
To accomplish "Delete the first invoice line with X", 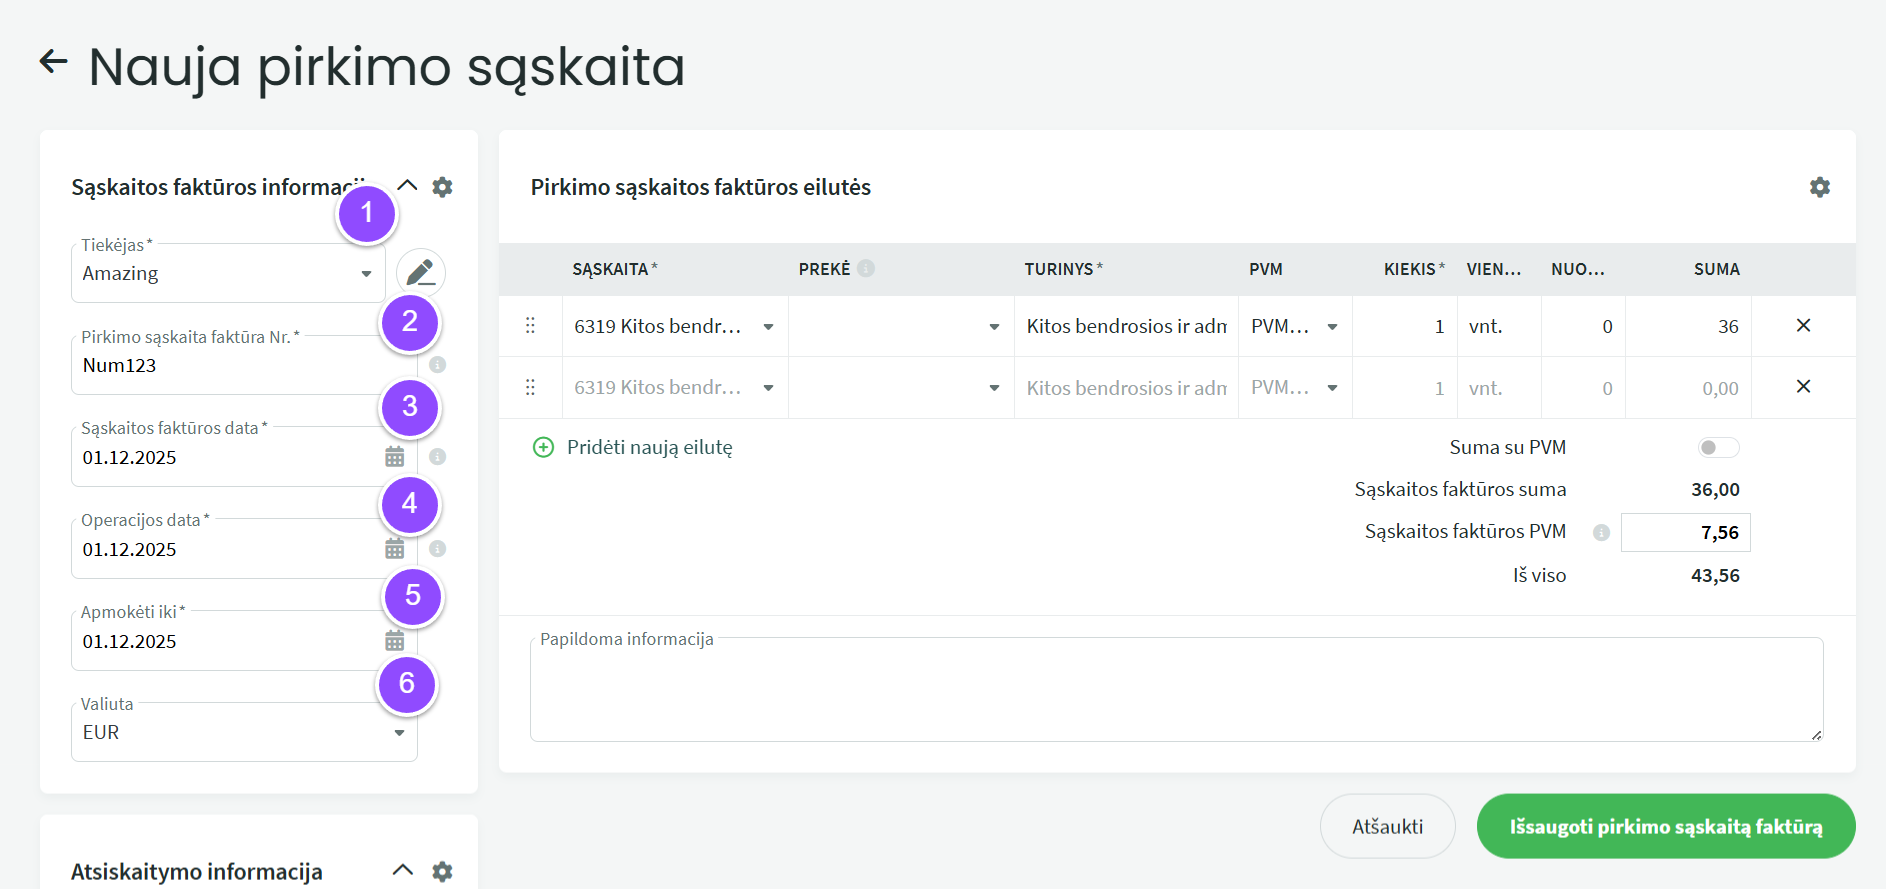I will 1803,326.
